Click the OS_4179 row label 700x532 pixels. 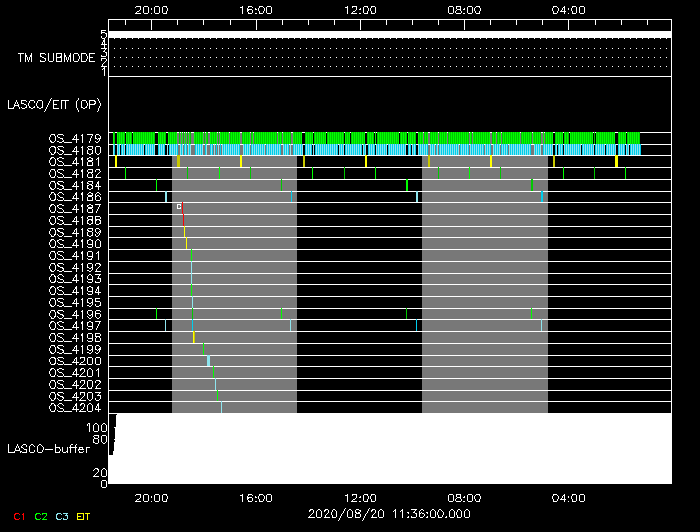[x=74, y=138]
